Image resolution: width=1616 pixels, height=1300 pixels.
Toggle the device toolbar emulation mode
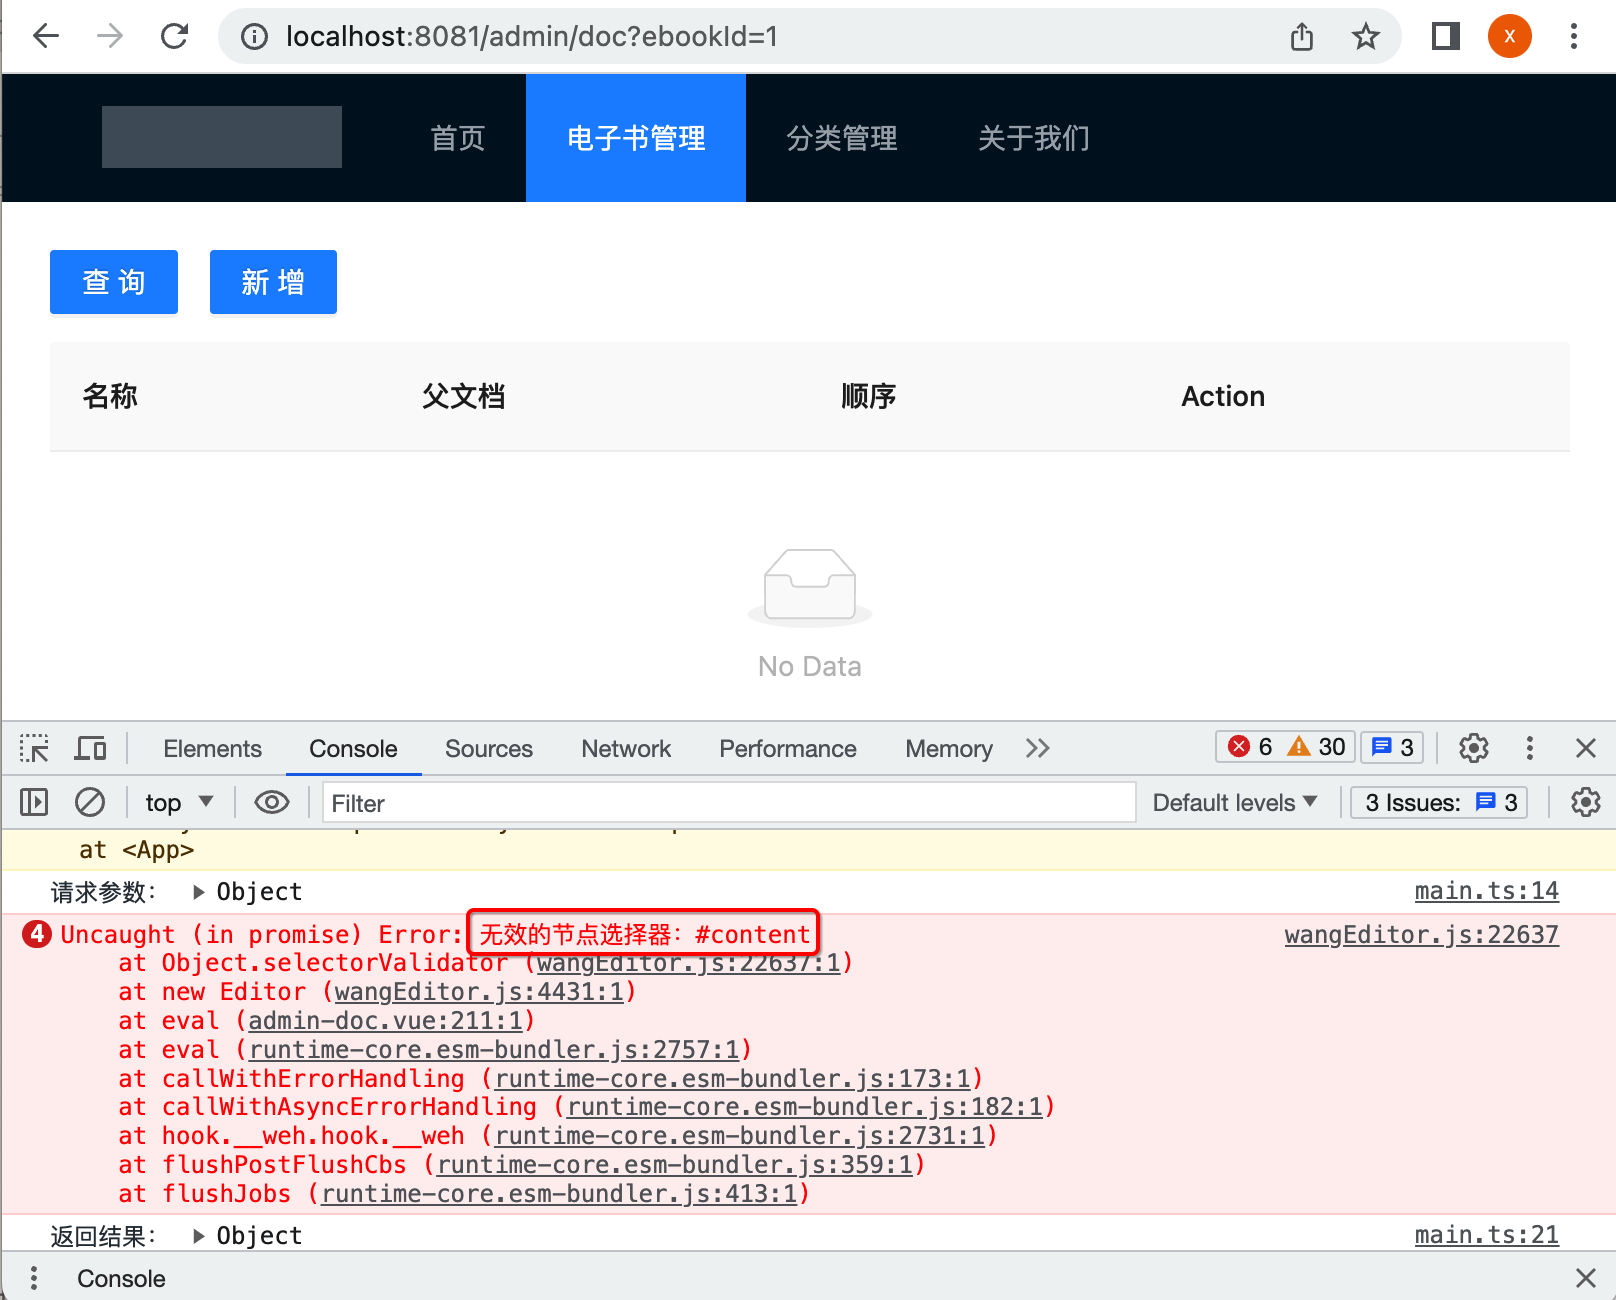(90, 747)
